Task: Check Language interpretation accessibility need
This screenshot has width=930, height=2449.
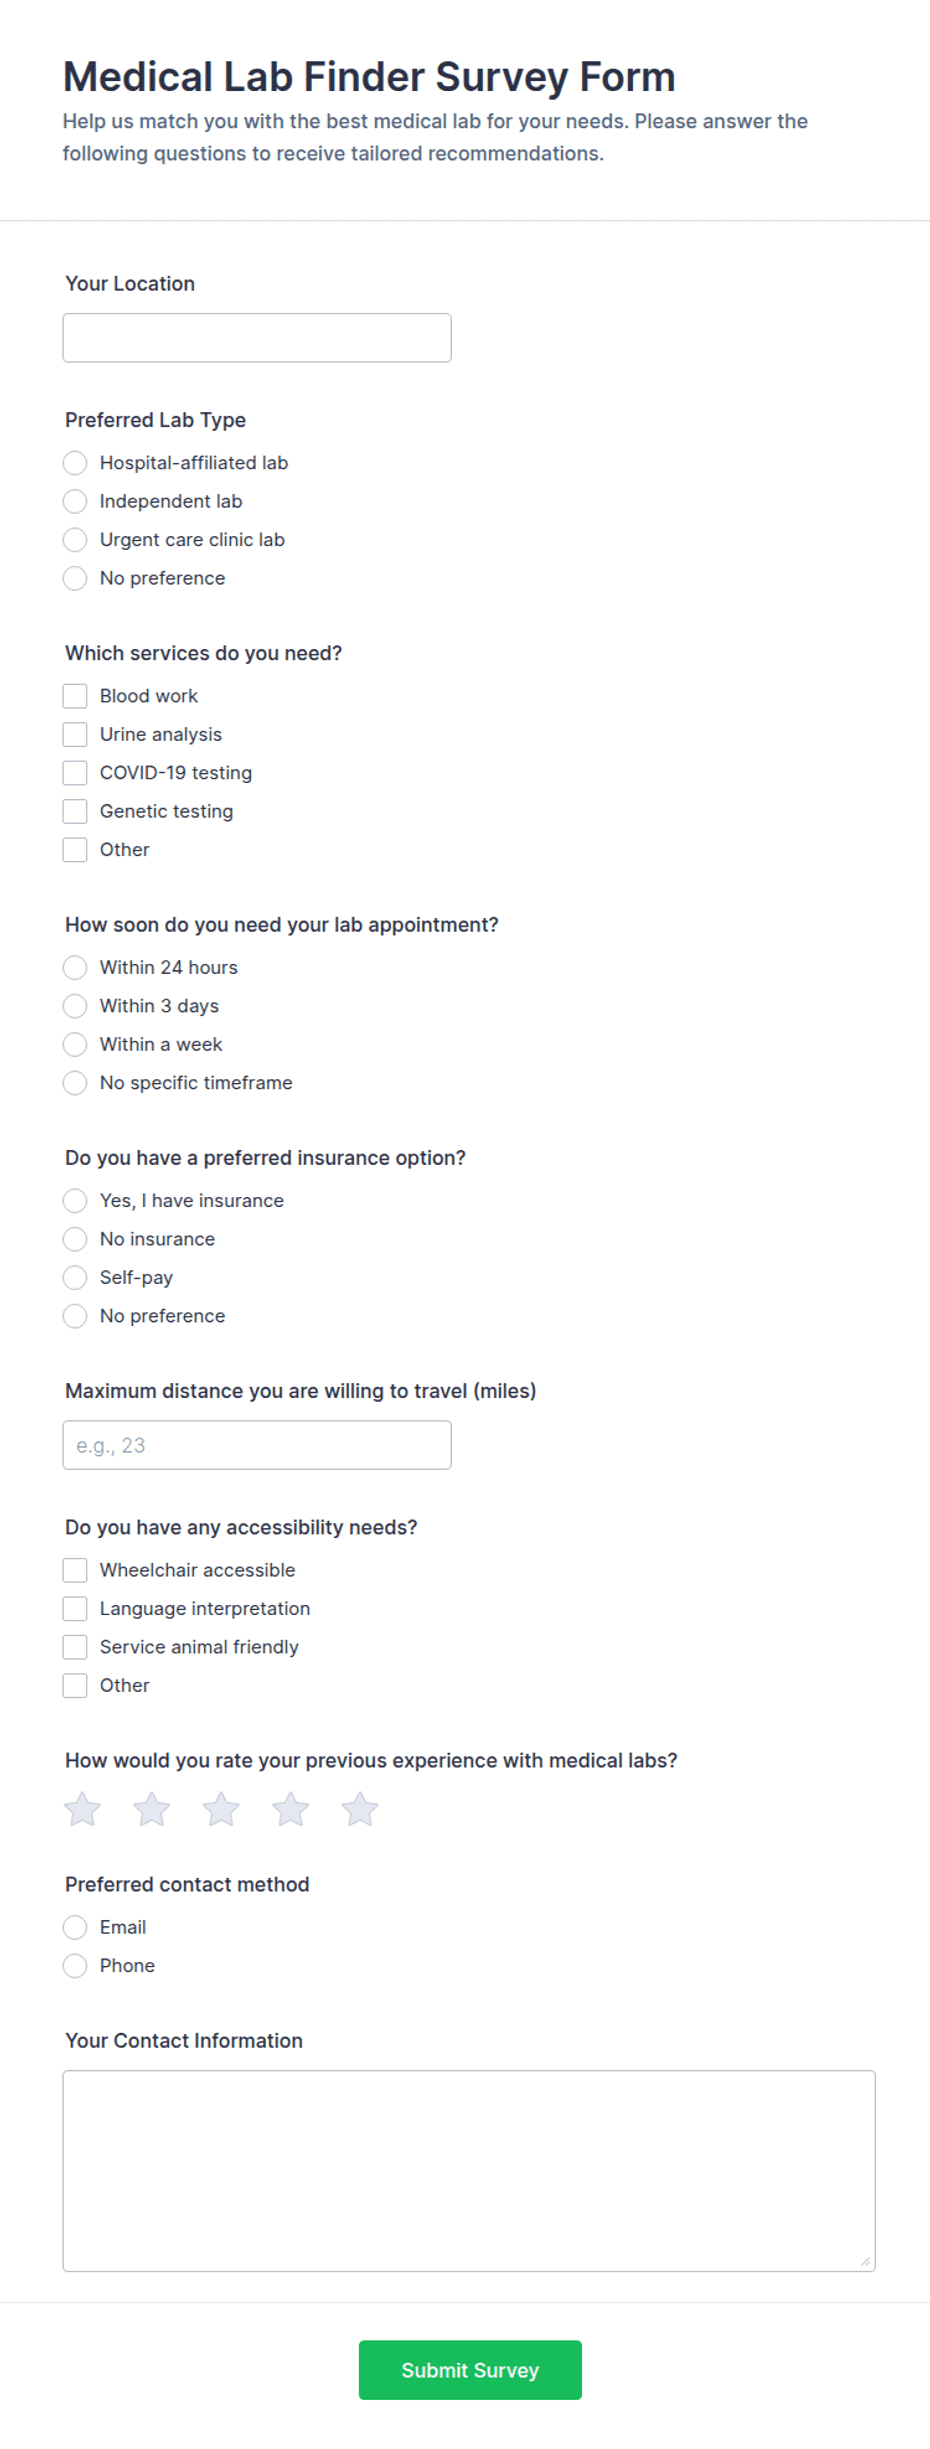Action: (75, 1608)
